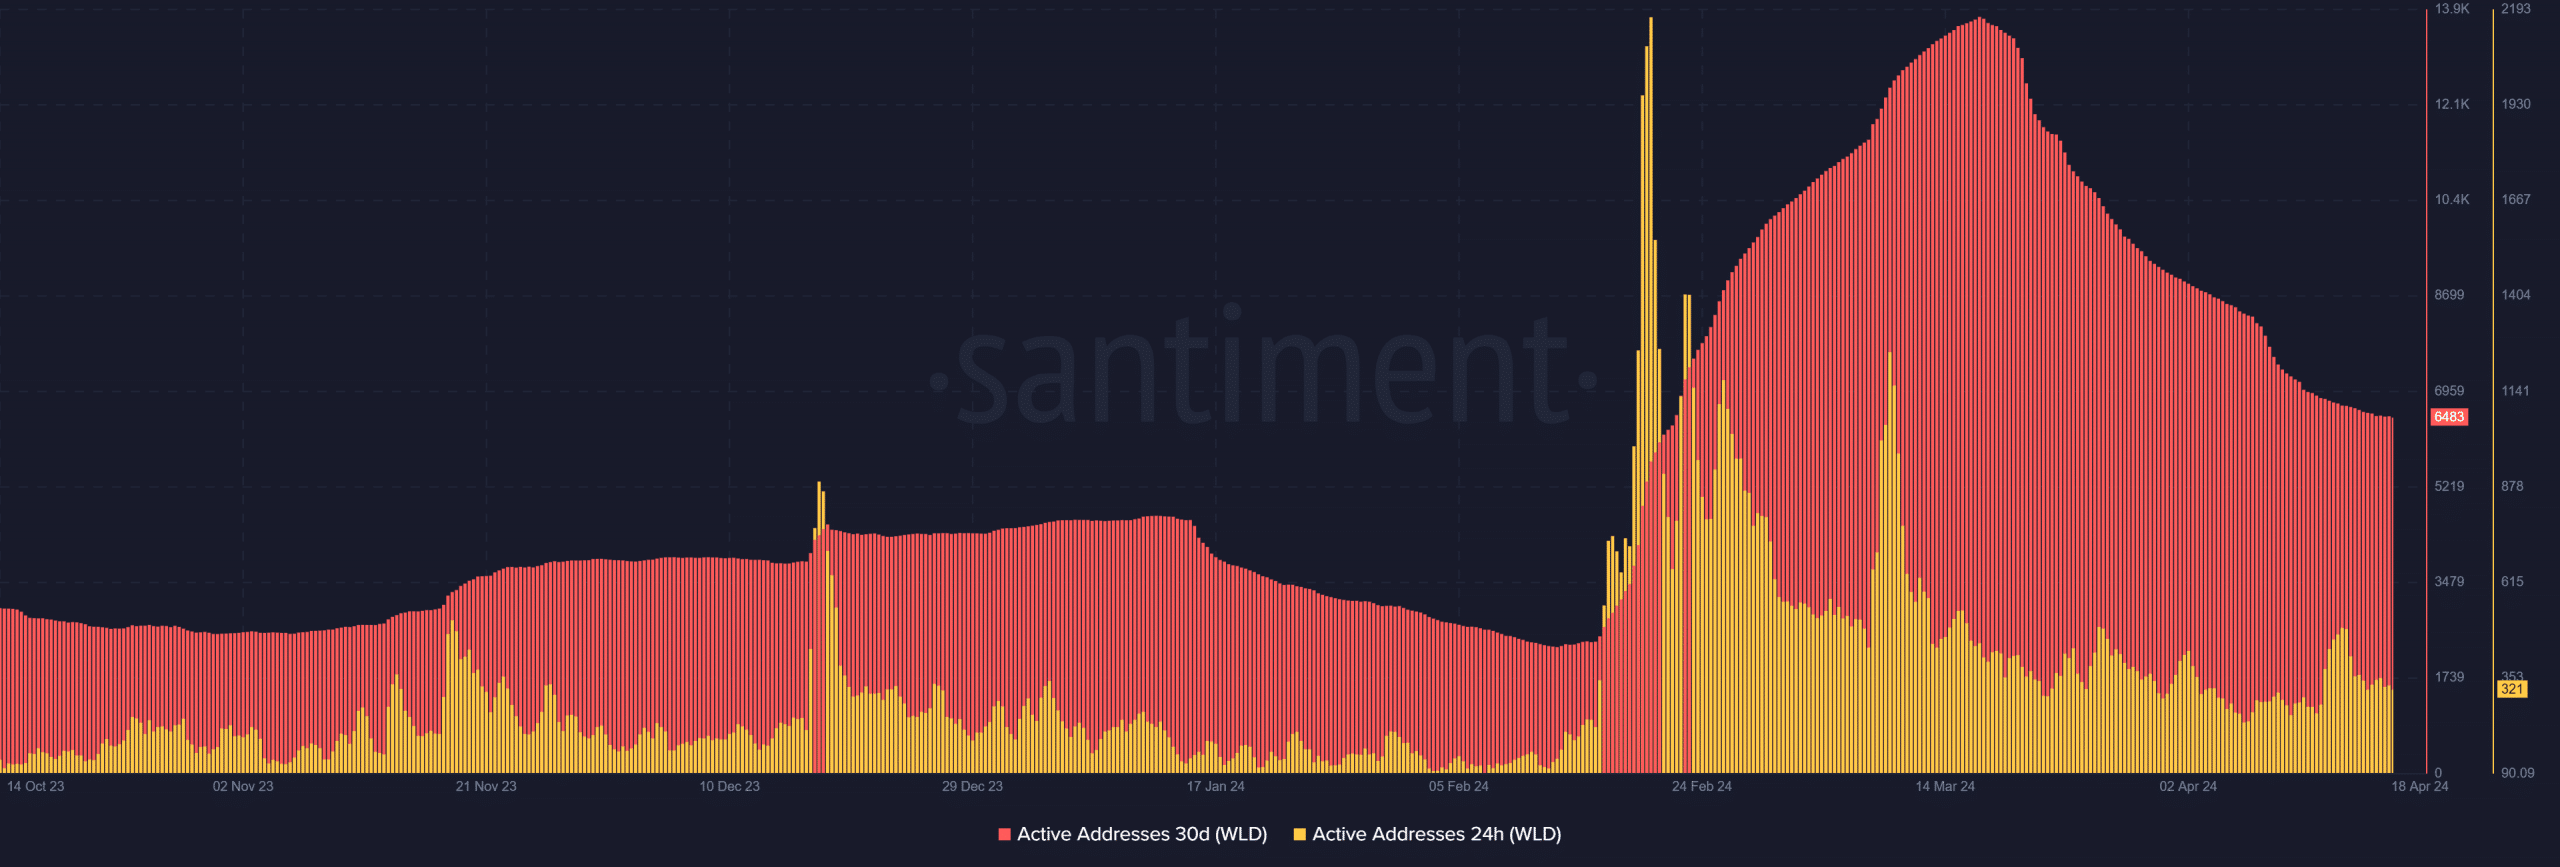2560x867 pixels.
Task: Click the 615 right axis value
Action: [2512, 581]
